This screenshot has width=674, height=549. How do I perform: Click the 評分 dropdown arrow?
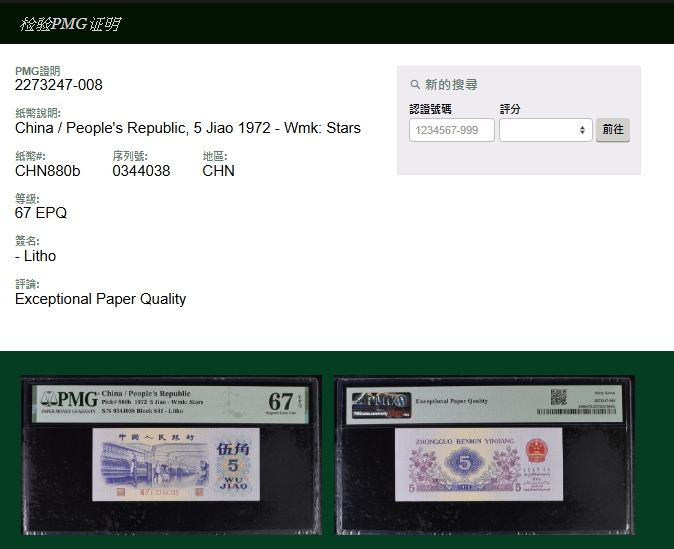583,130
